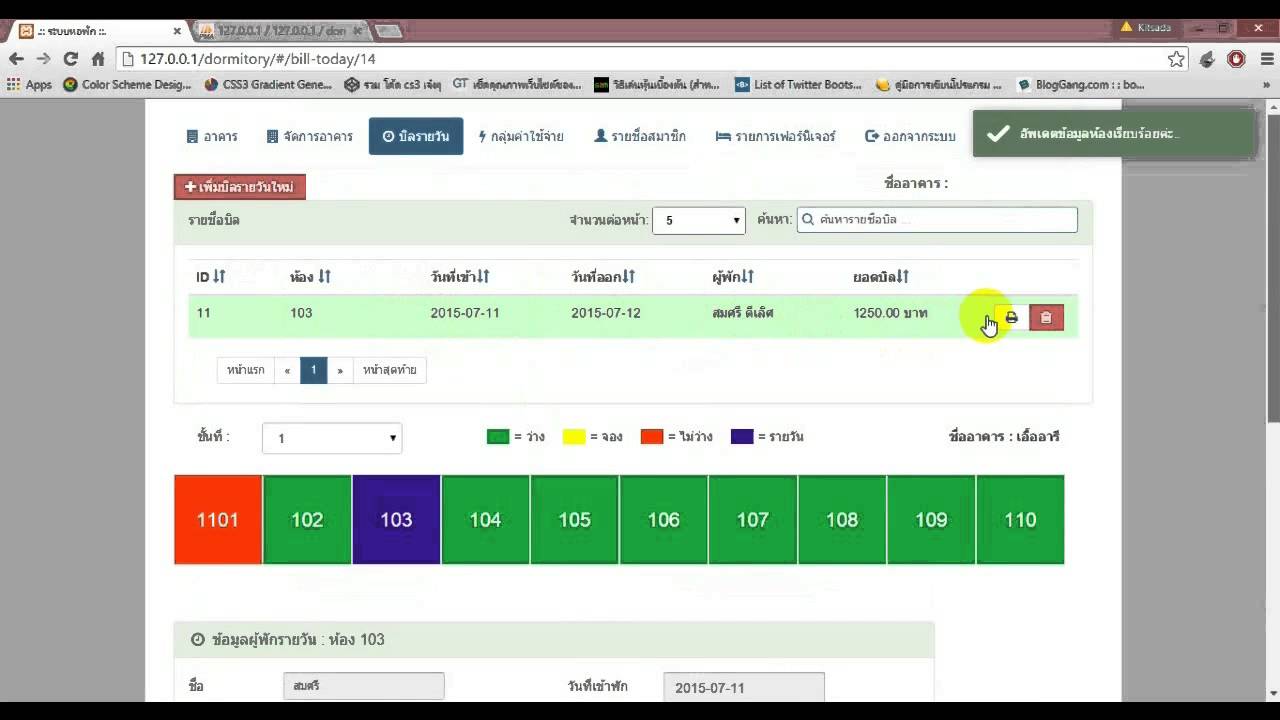1280x720 pixels.
Task: Open the Apps bookmarks shortcut
Action: point(29,85)
